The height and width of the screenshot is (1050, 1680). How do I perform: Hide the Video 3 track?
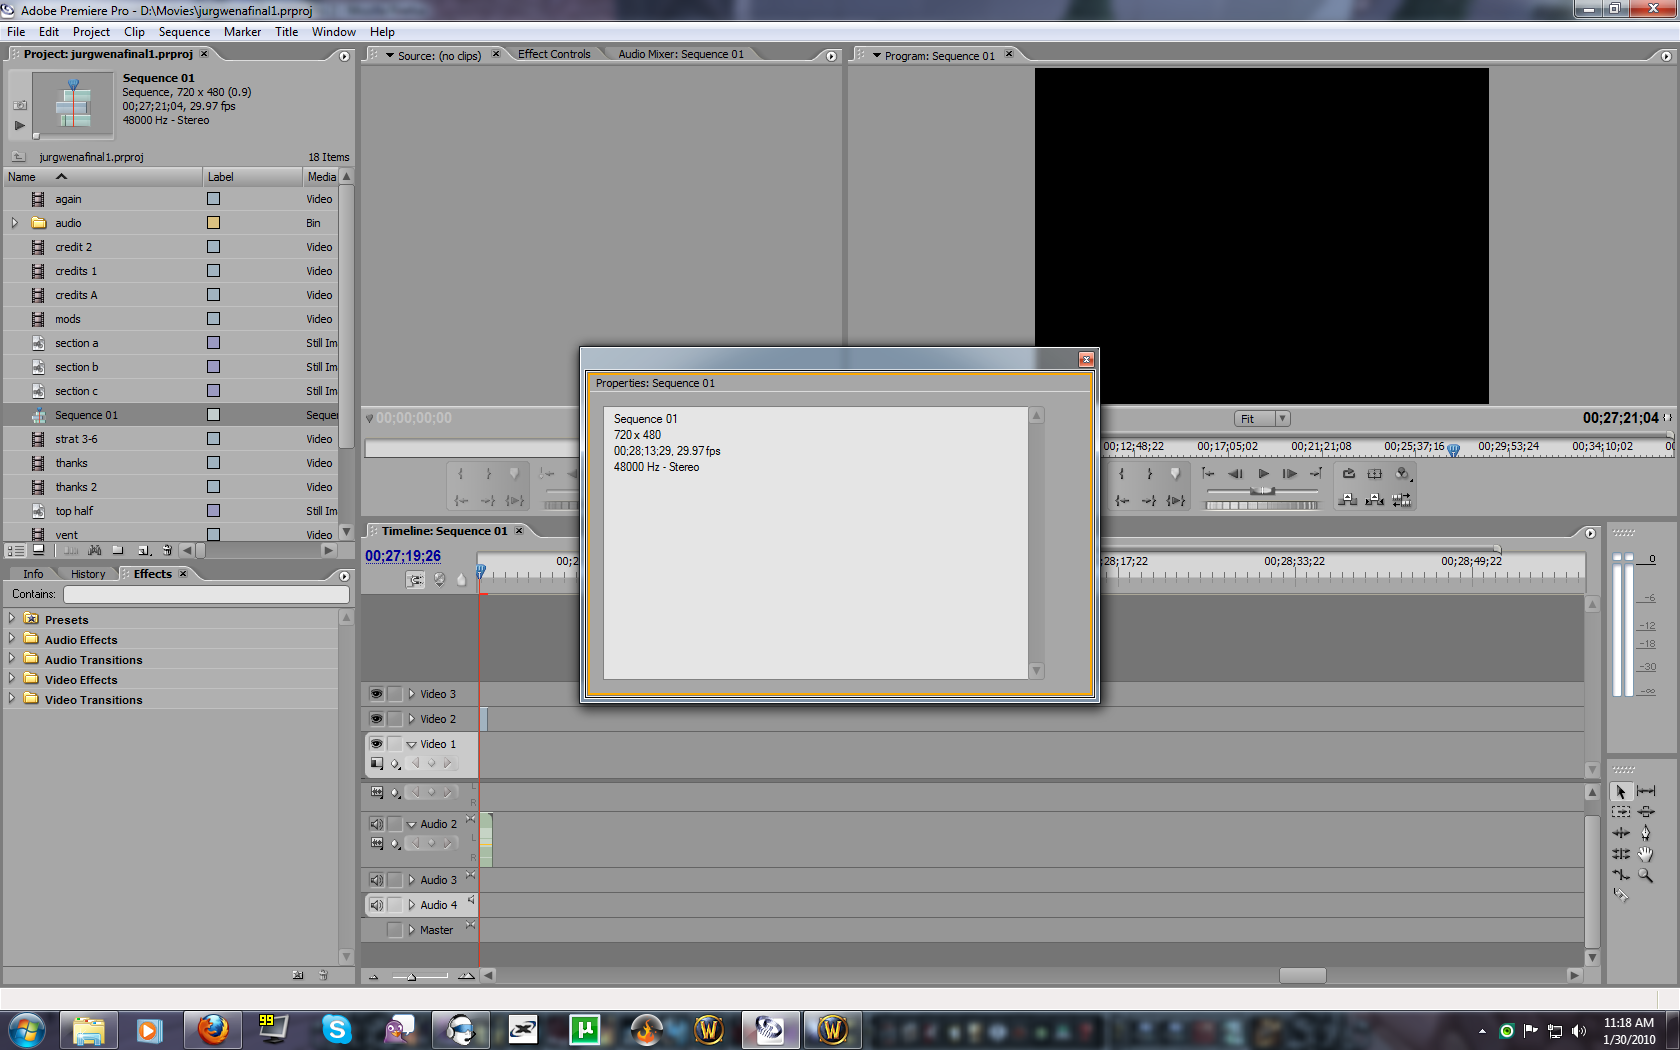376,694
